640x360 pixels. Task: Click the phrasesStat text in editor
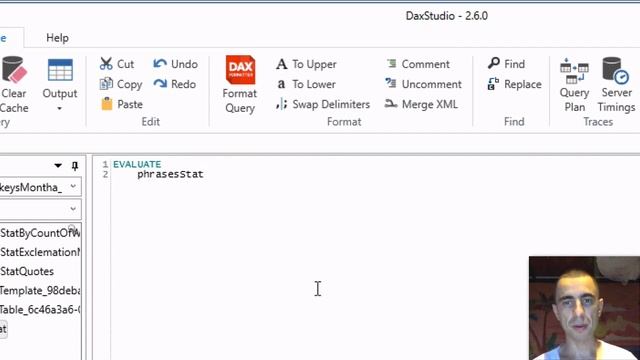[x=170, y=174]
